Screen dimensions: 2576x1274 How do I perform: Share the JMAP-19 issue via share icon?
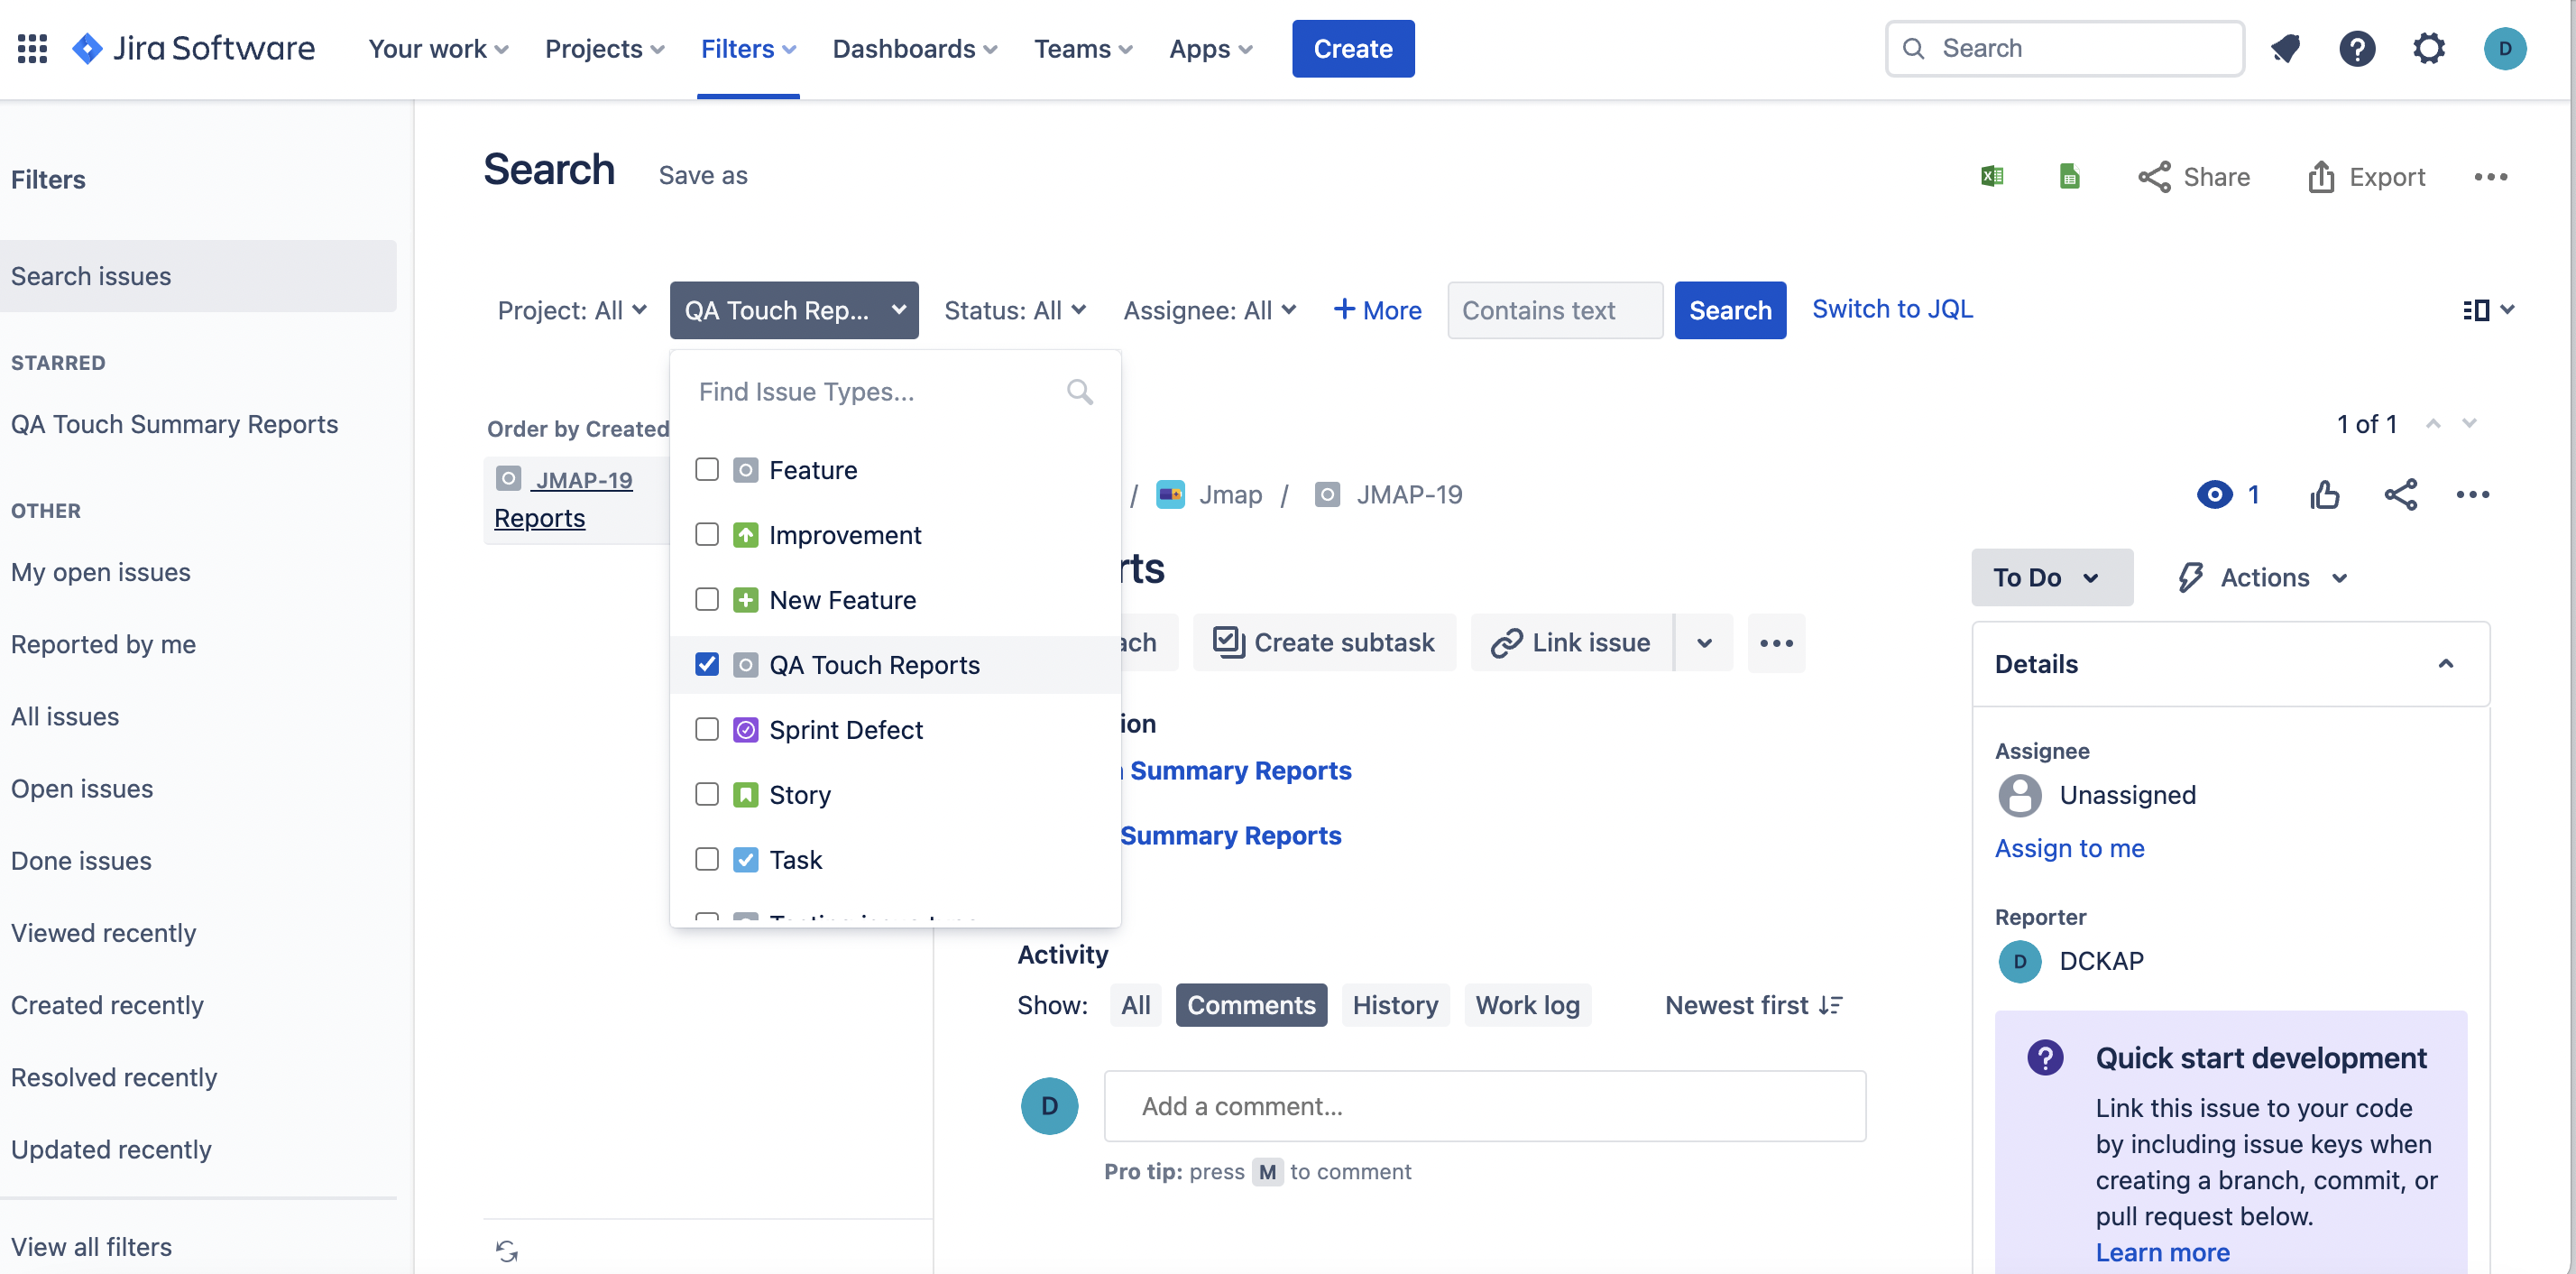click(x=2401, y=494)
